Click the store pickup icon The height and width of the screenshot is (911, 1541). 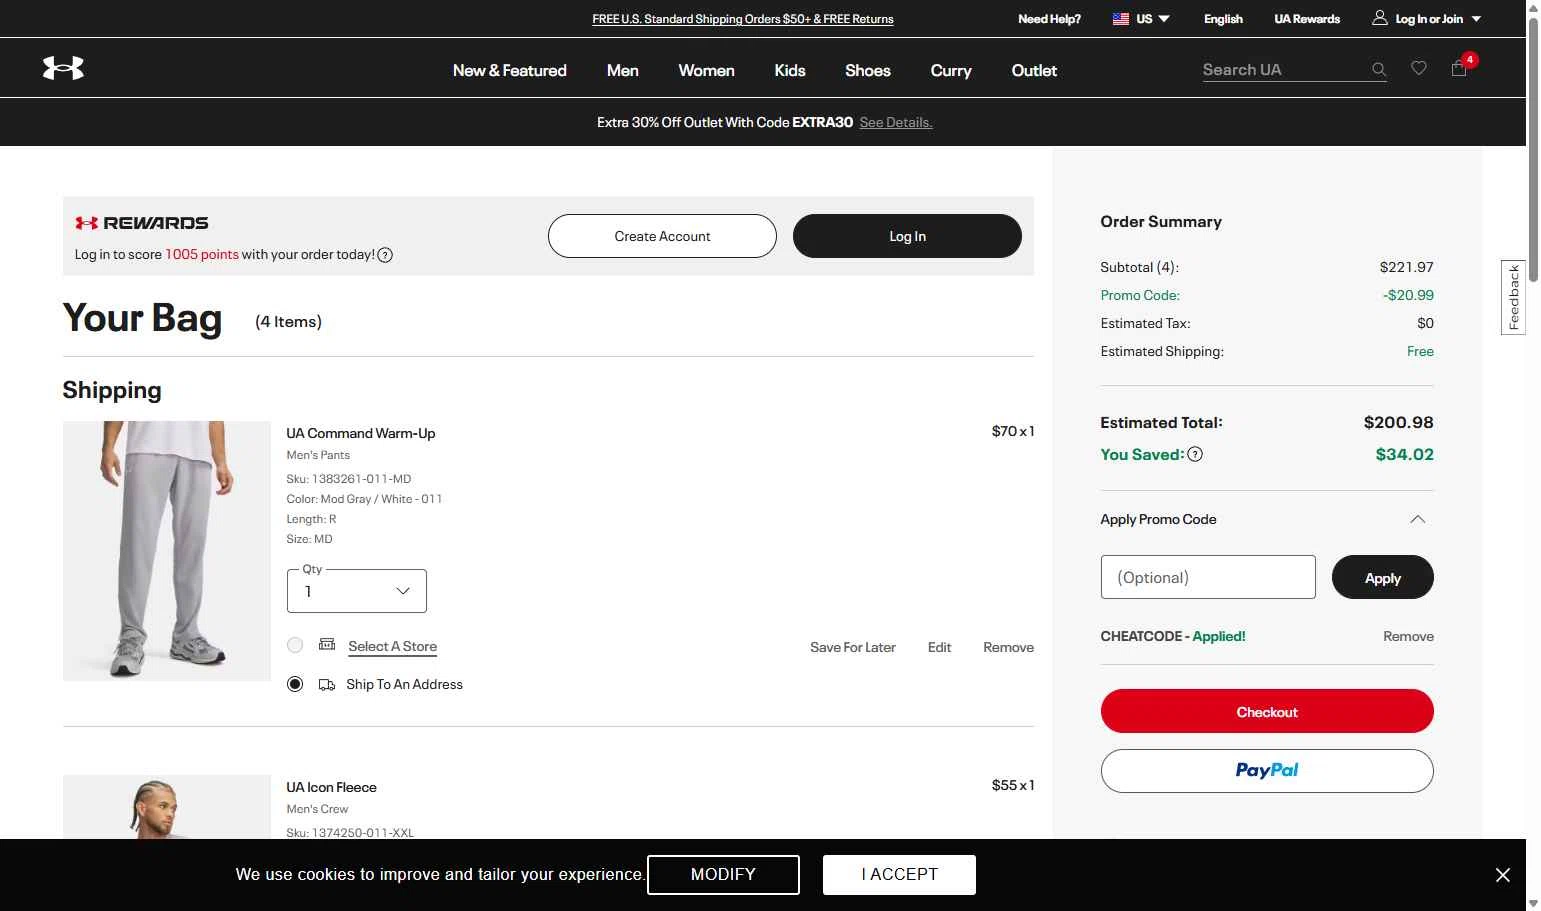(x=327, y=644)
